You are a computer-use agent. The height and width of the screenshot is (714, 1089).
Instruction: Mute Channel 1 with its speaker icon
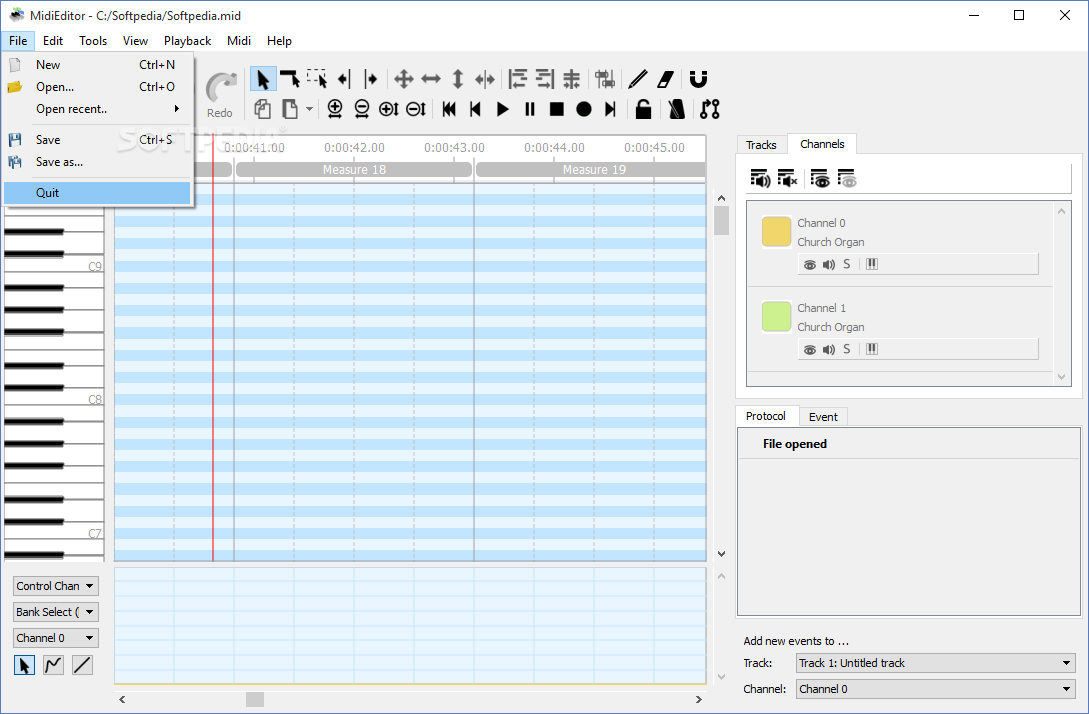point(829,349)
